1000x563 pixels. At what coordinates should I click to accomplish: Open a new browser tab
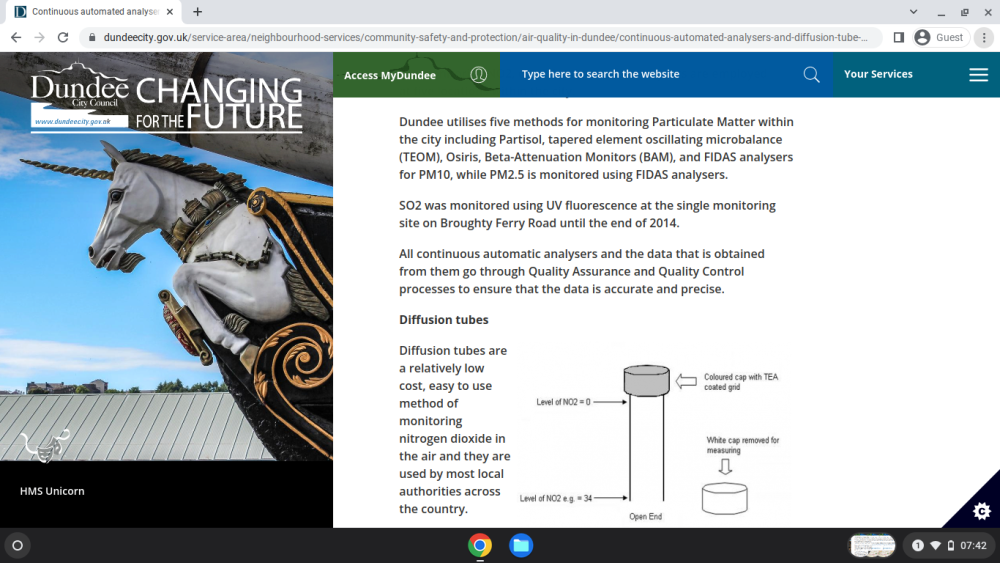[x=198, y=11]
